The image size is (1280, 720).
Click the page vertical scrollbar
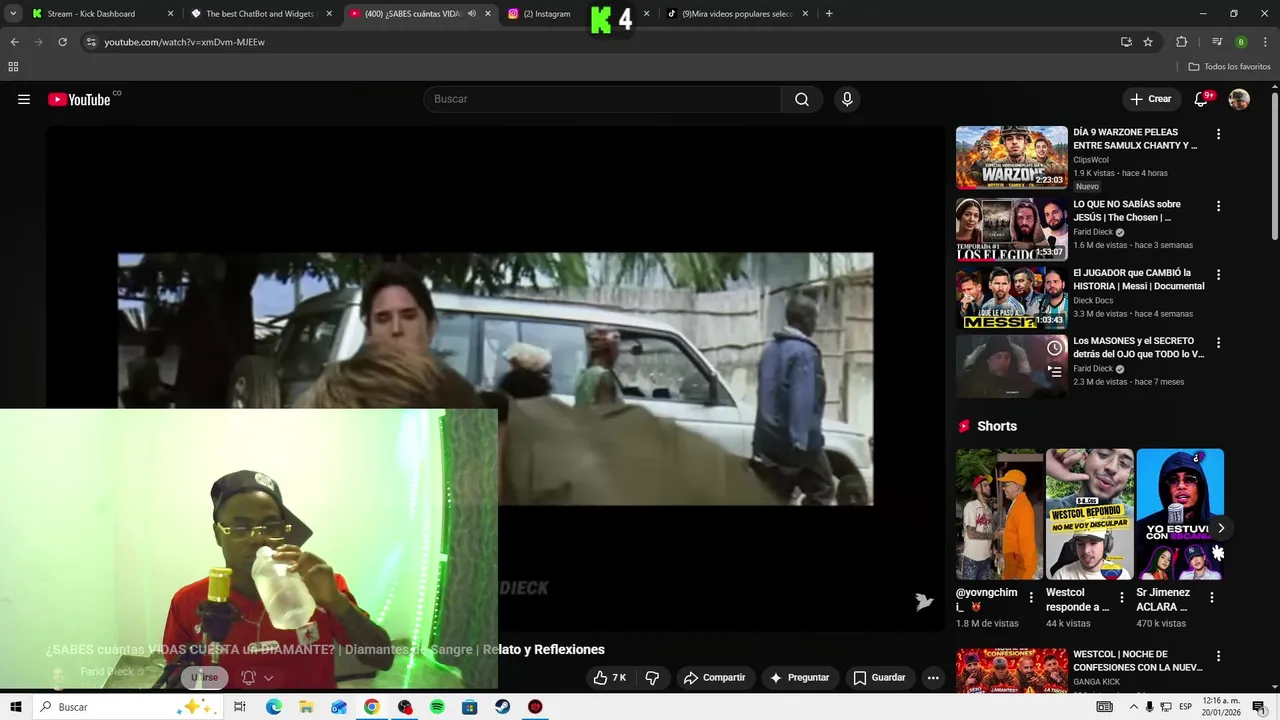point(1274,165)
